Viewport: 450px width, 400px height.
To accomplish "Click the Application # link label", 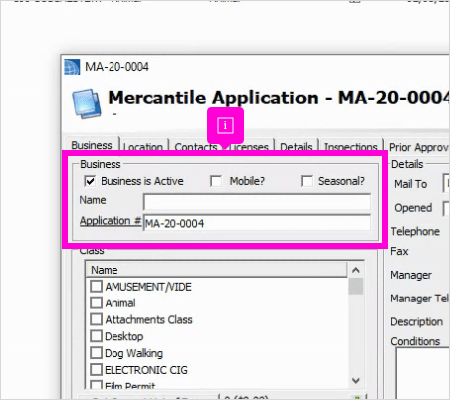I will [110, 221].
